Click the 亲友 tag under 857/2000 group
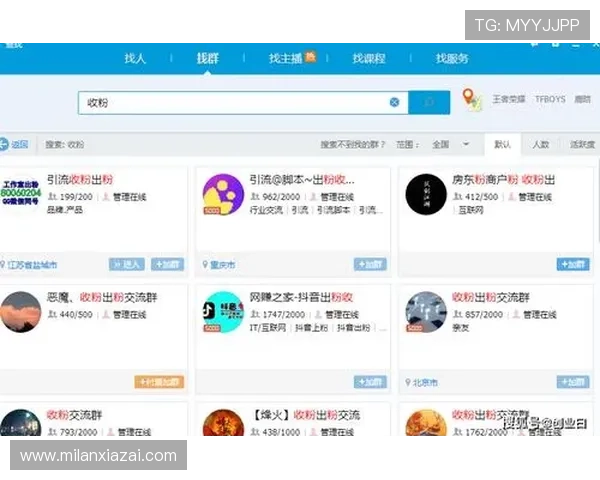The width and height of the screenshot is (600, 480). click(x=461, y=328)
